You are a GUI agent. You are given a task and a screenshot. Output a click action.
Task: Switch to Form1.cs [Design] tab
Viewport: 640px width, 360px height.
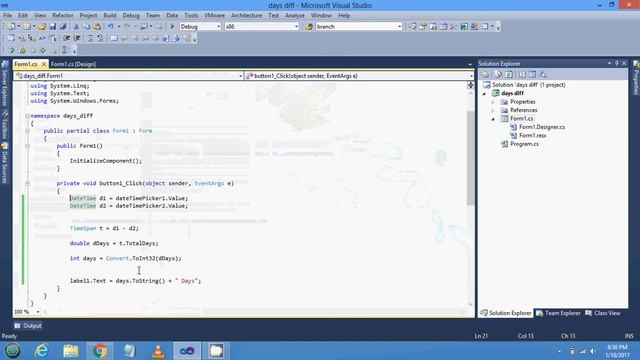[x=73, y=64]
